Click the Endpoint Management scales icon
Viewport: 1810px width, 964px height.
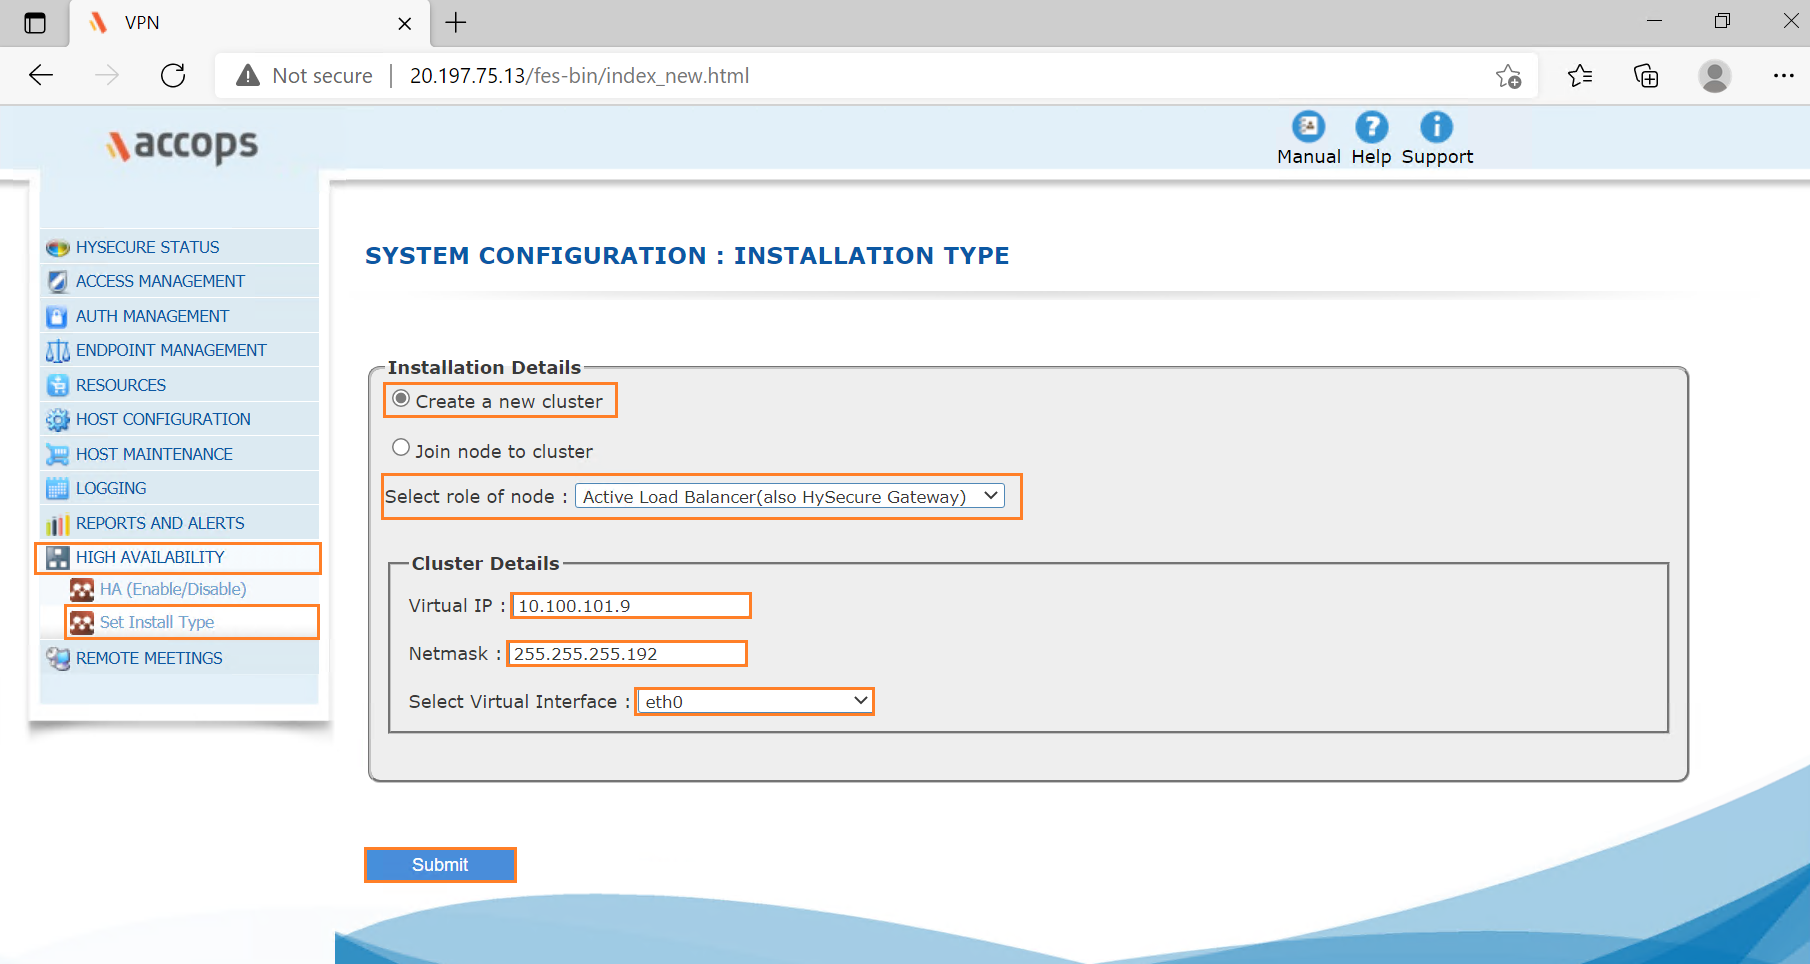click(x=58, y=350)
